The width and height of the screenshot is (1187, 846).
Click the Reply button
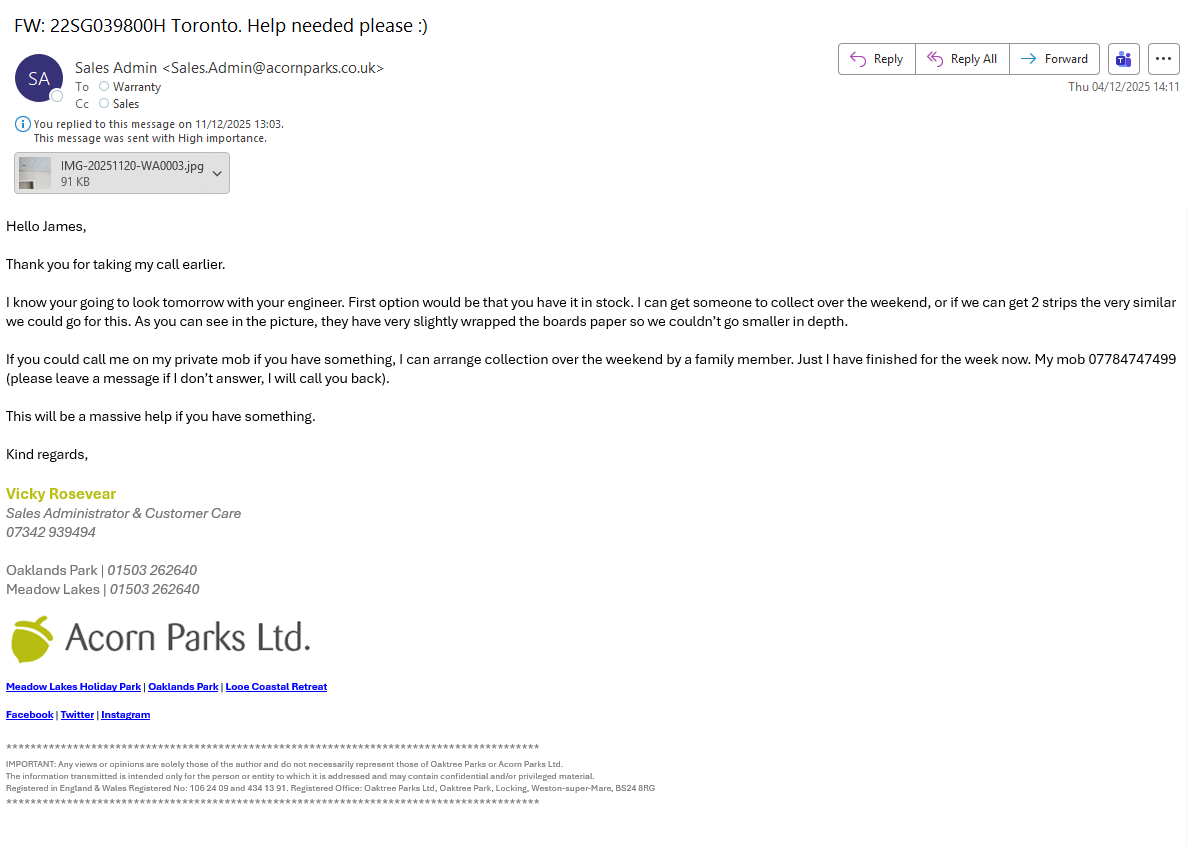(876, 59)
